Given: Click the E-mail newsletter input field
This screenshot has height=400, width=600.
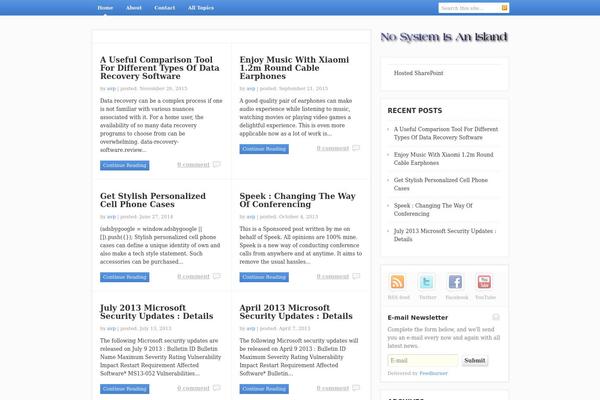Looking at the screenshot, I should click(x=423, y=360).
